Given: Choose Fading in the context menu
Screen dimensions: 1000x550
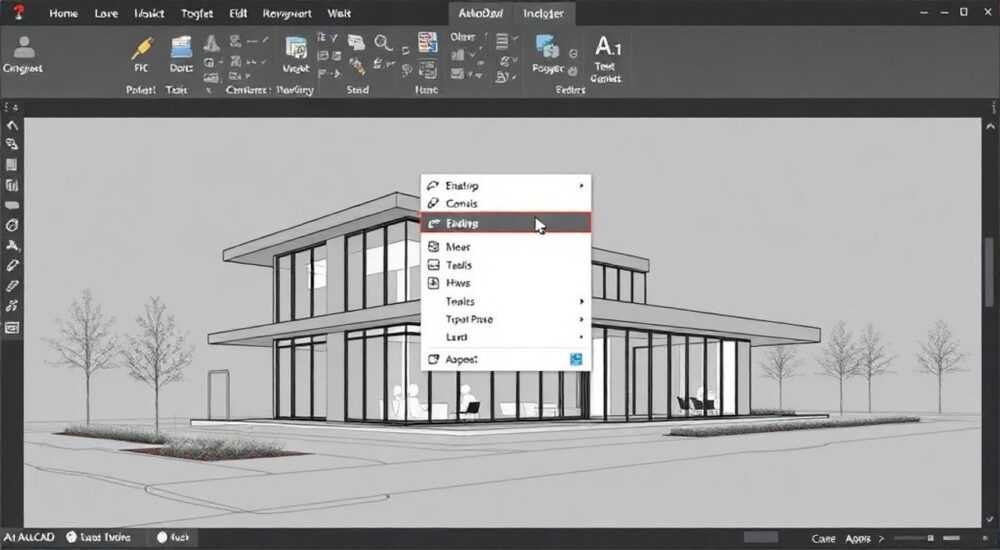Looking at the screenshot, I should point(506,223).
